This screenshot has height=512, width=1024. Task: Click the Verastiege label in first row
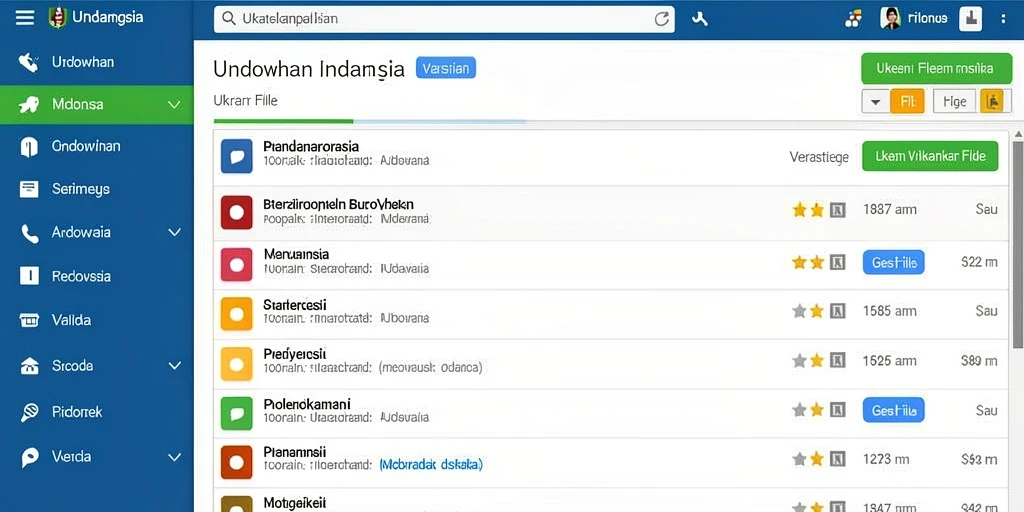819,157
